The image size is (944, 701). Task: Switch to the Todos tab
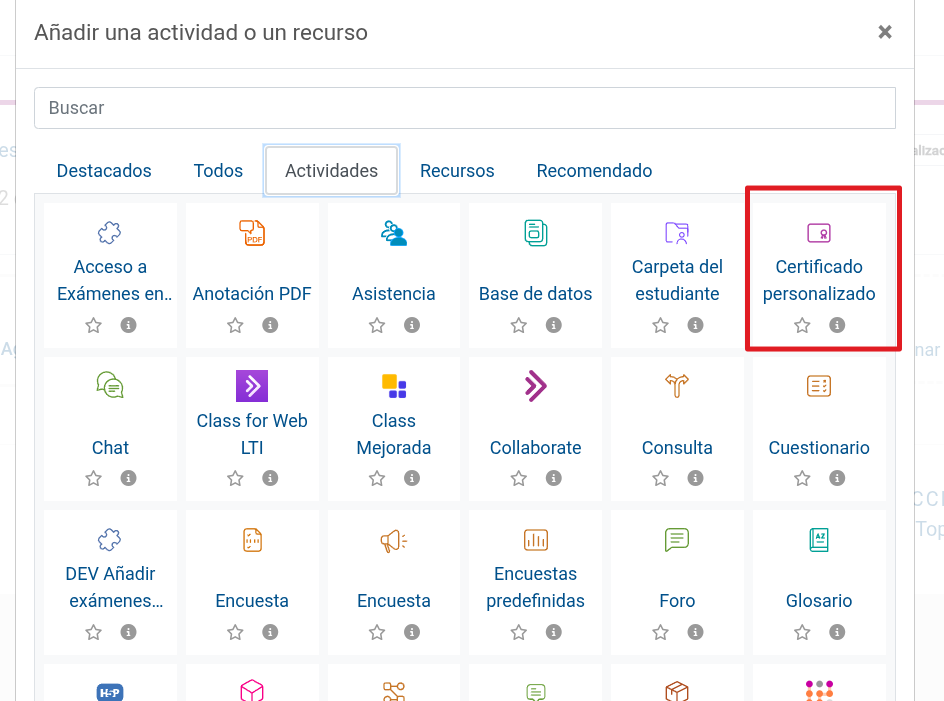click(218, 170)
